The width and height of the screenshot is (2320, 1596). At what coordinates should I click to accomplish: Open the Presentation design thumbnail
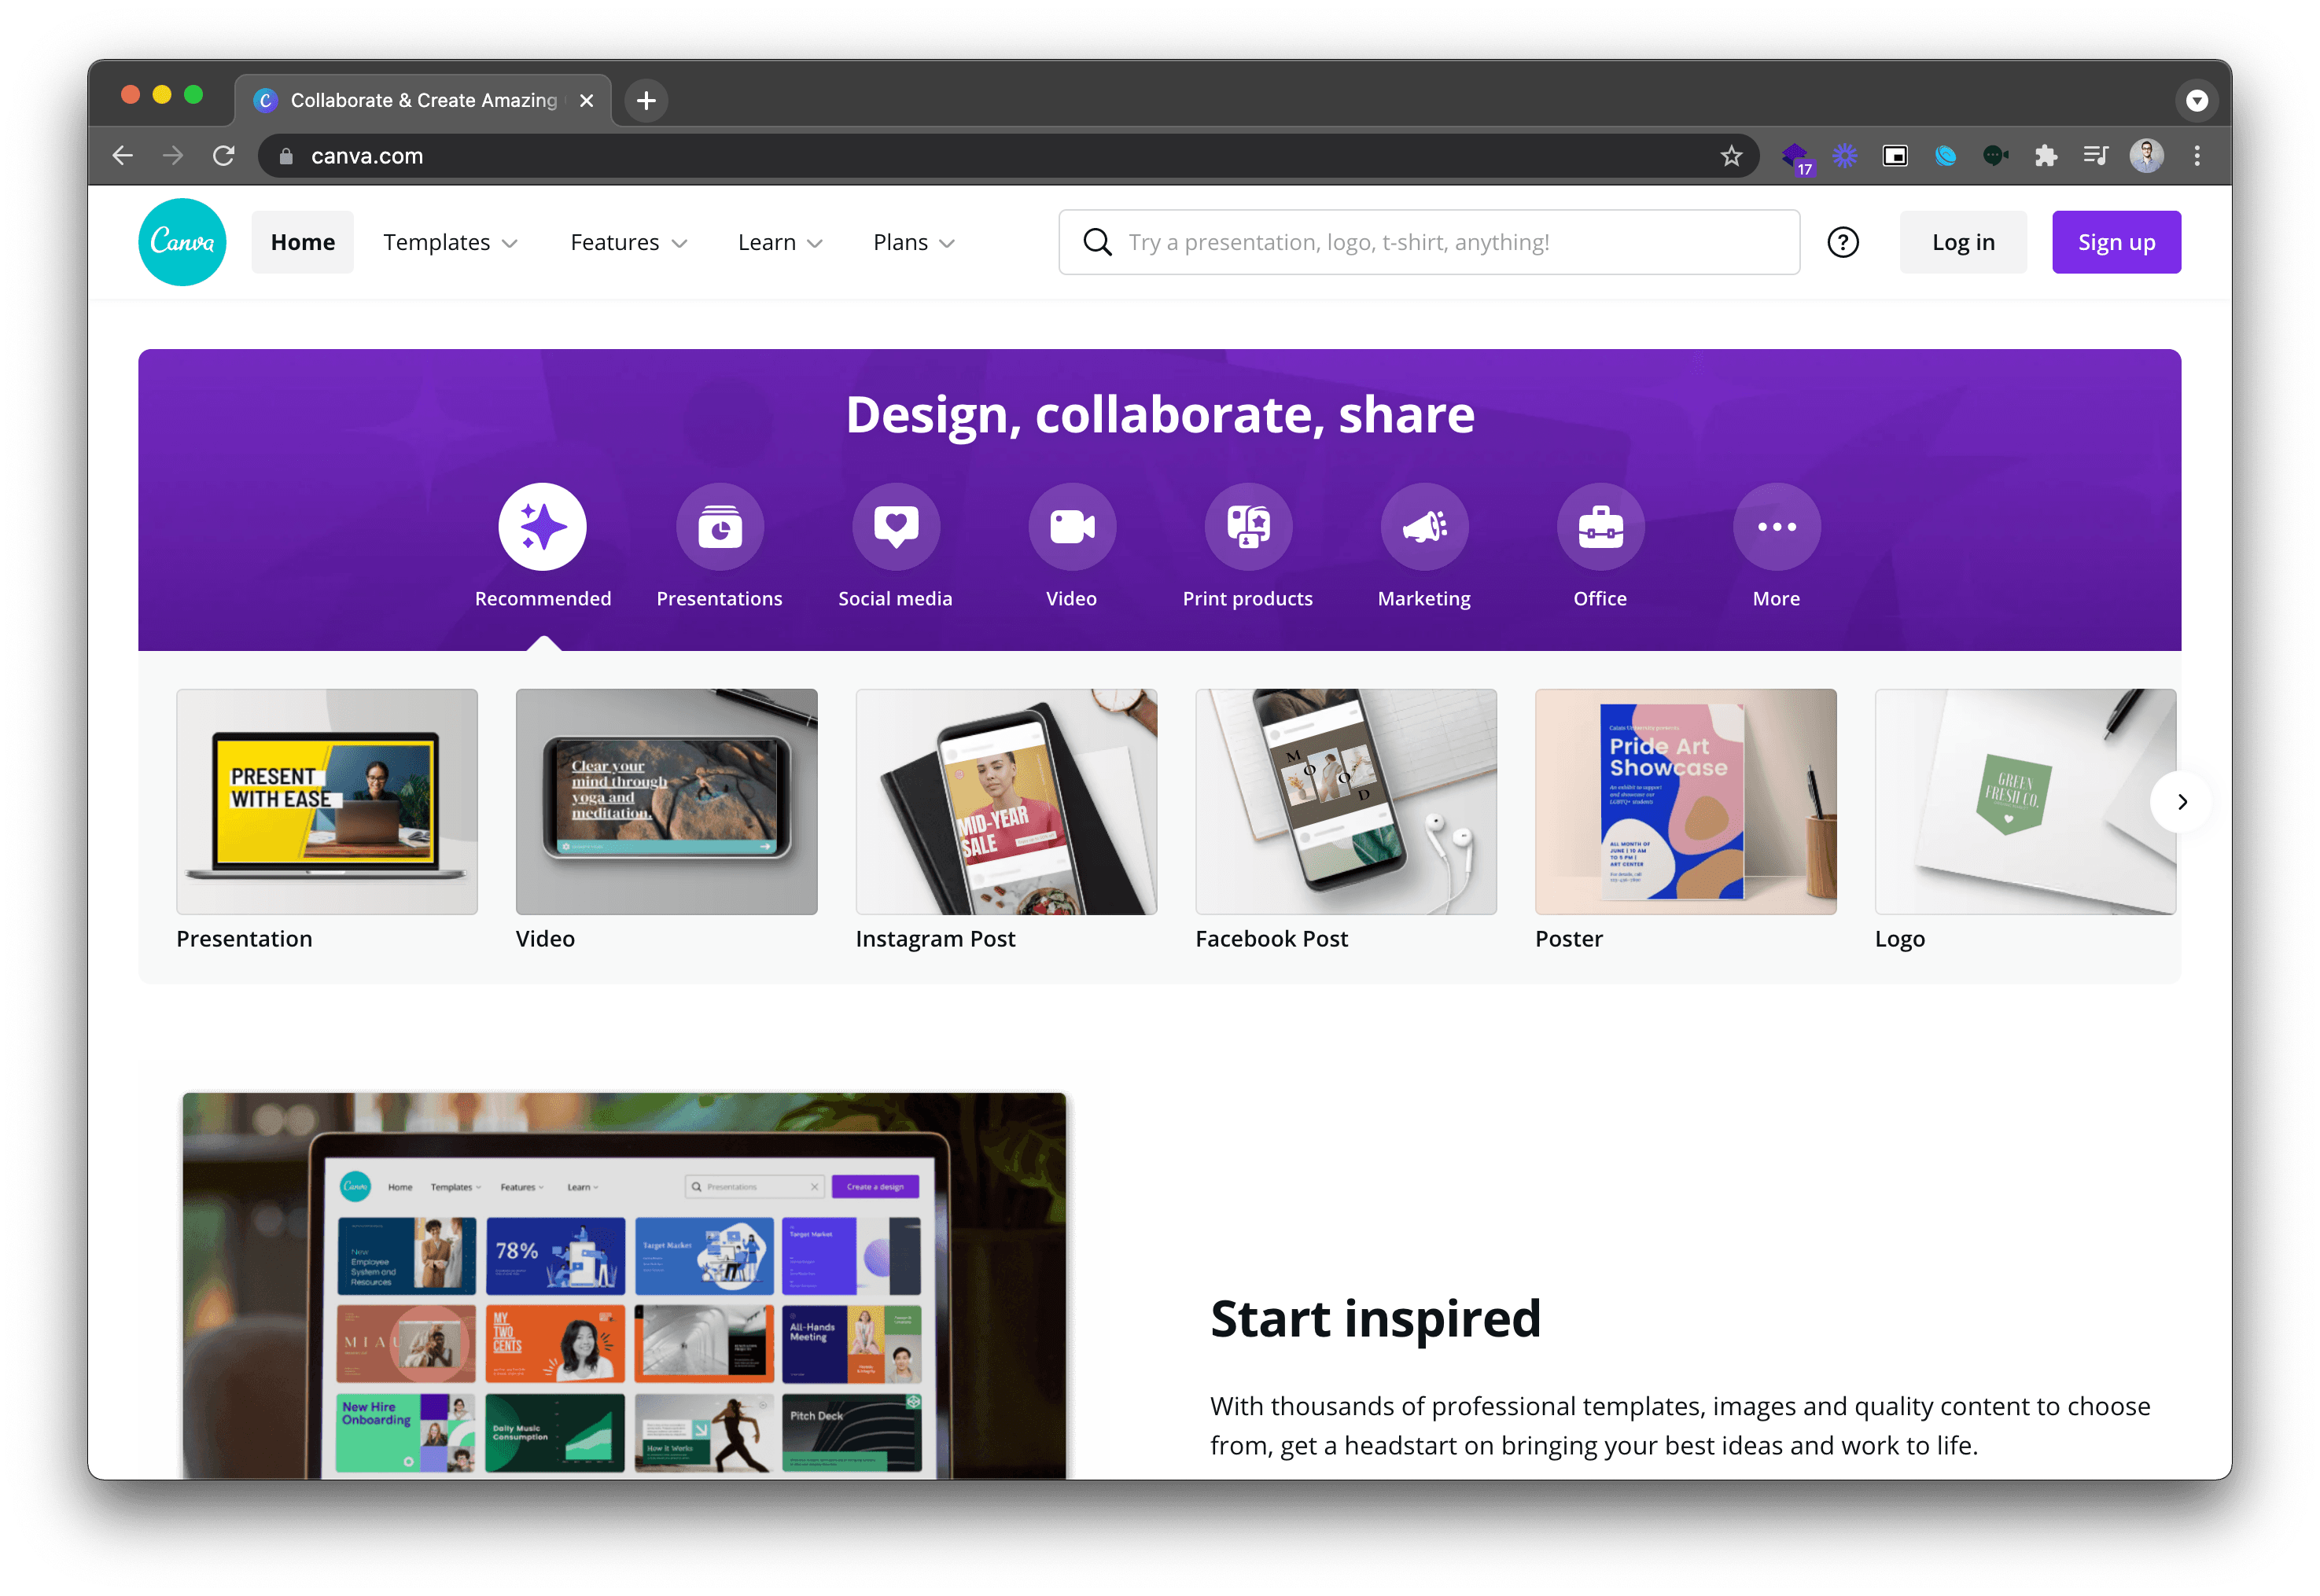[327, 801]
